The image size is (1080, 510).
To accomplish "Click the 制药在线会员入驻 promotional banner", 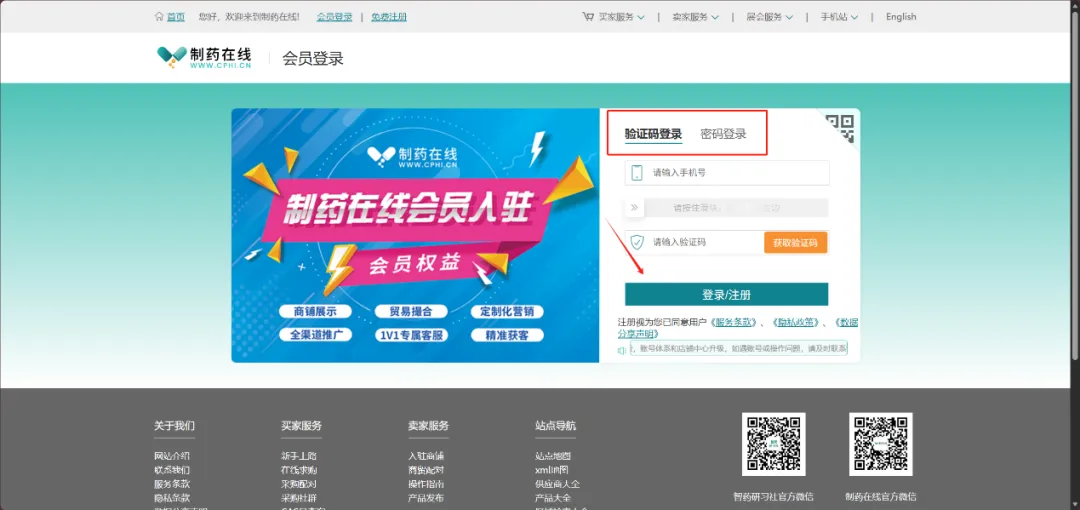I will (x=415, y=235).
